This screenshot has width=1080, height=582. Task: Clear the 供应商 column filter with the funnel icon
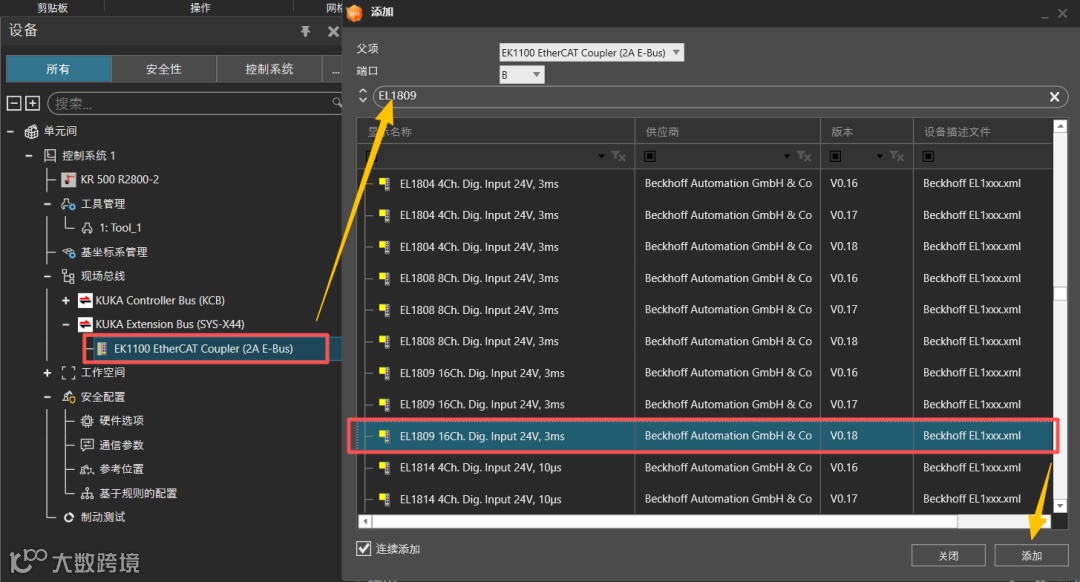pyautogui.click(x=804, y=156)
